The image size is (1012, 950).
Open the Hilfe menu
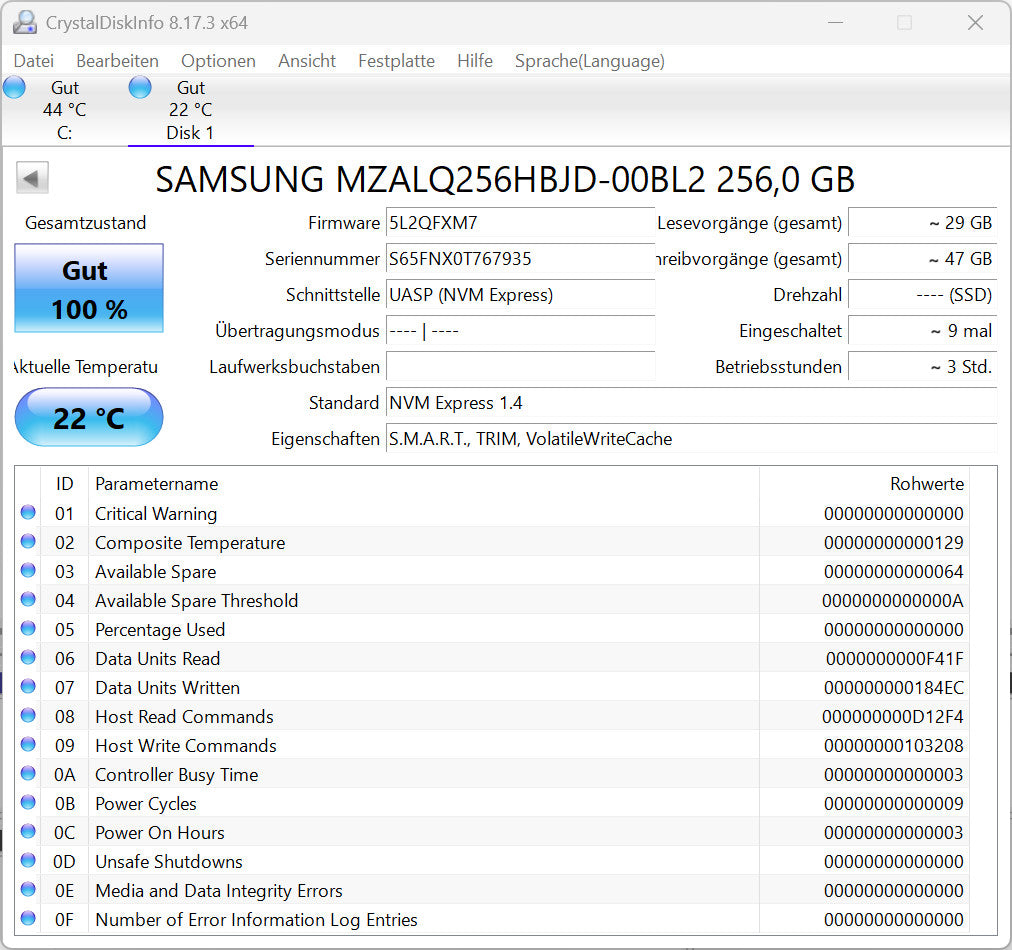(474, 61)
